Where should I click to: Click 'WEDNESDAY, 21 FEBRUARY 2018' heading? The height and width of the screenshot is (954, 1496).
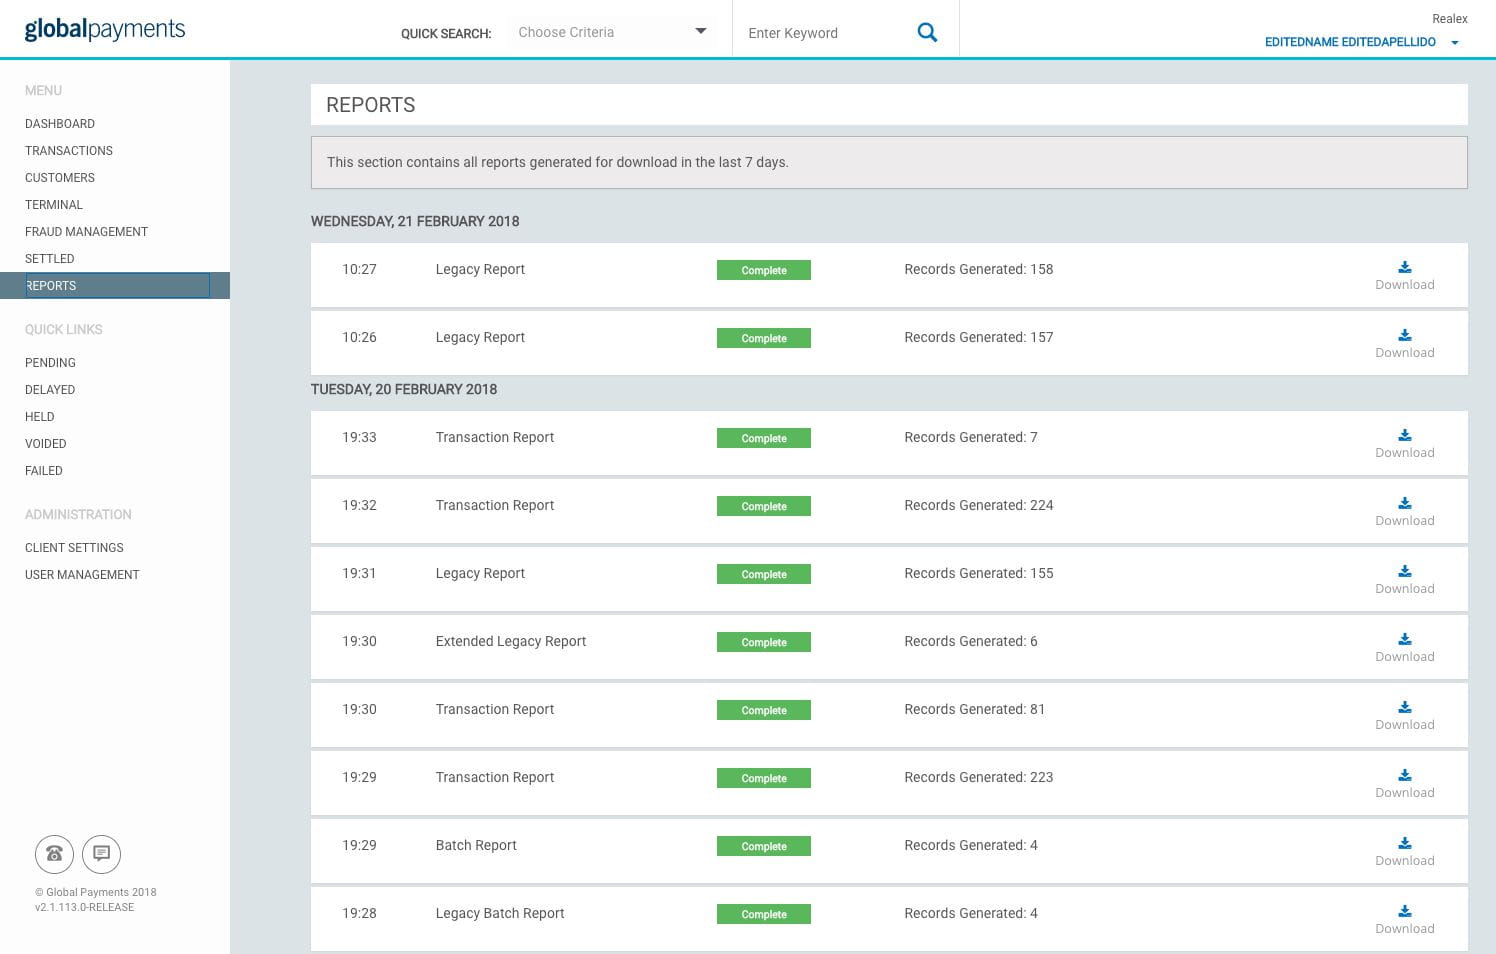click(415, 221)
